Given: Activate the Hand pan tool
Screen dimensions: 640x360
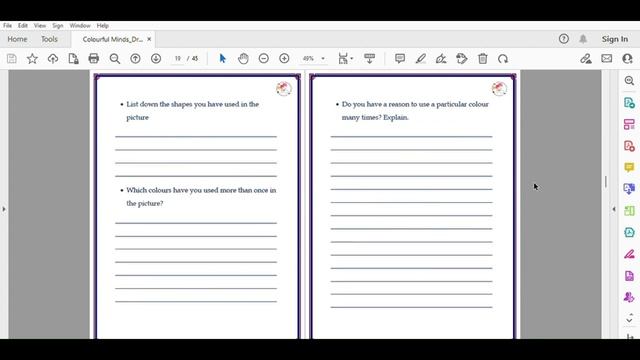Looking at the screenshot, I should click(x=243, y=59).
